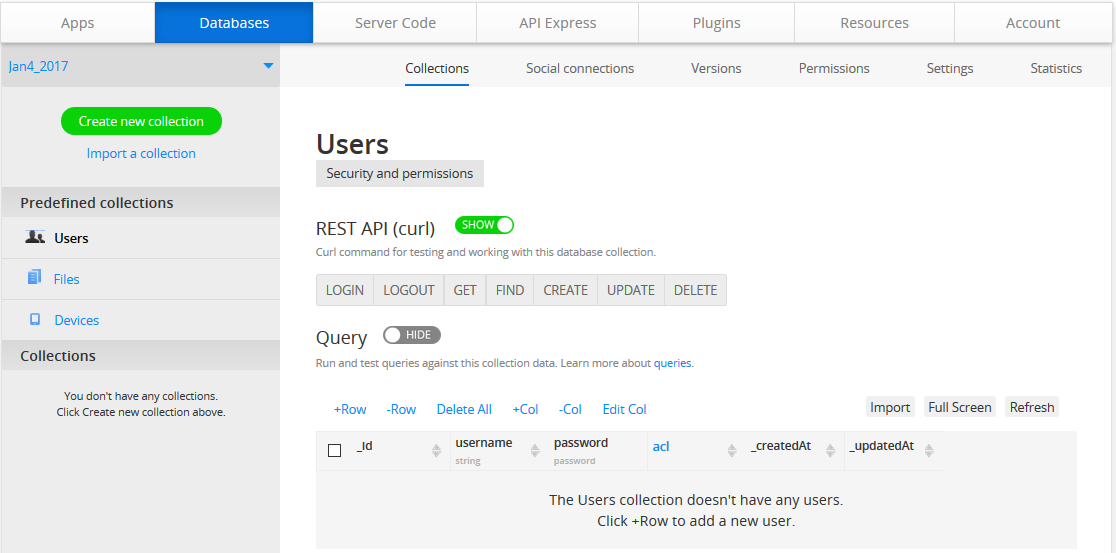Image resolution: width=1116 pixels, height=553 pixels.
Task: Toggle the Query HIDE switch
Action: tap(412, 335)
